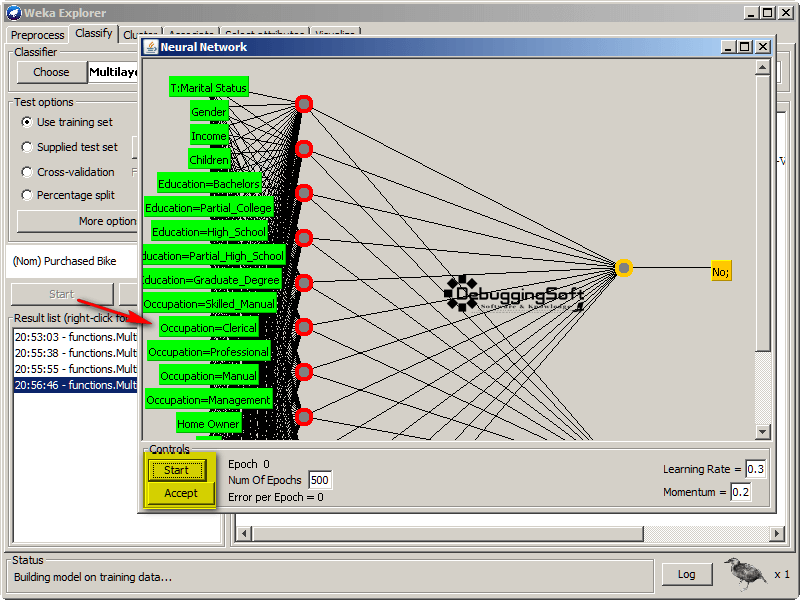
Task: Choose the 'Cross-validation' test option
Action: click(x=27, y=171)
